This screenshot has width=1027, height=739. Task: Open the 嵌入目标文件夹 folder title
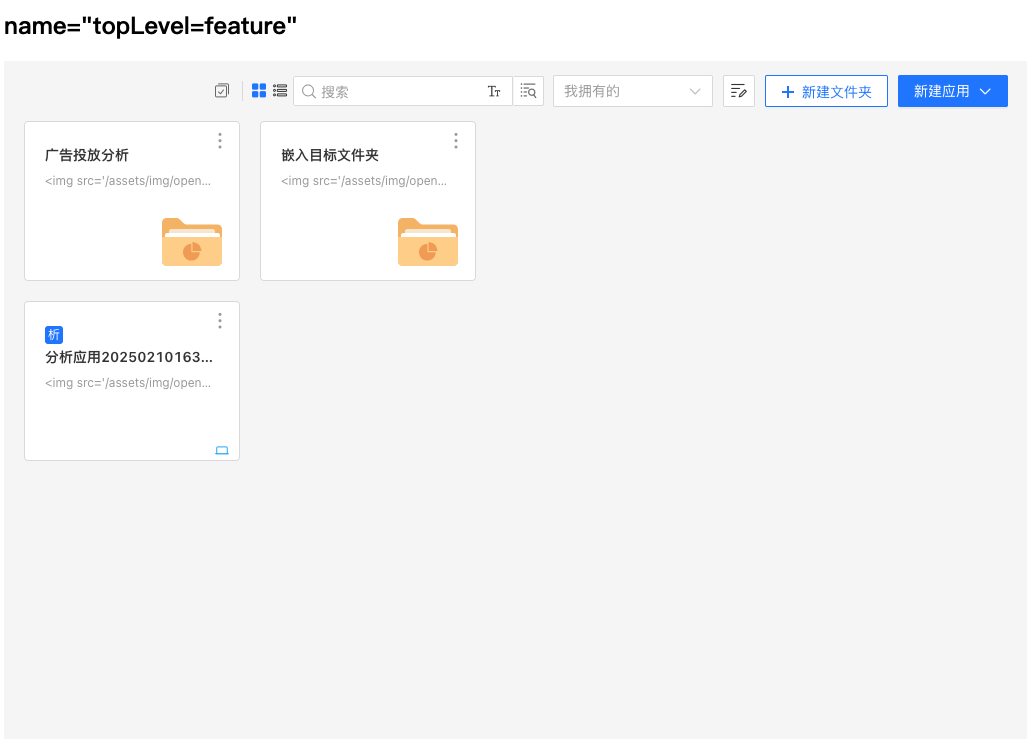330,155
